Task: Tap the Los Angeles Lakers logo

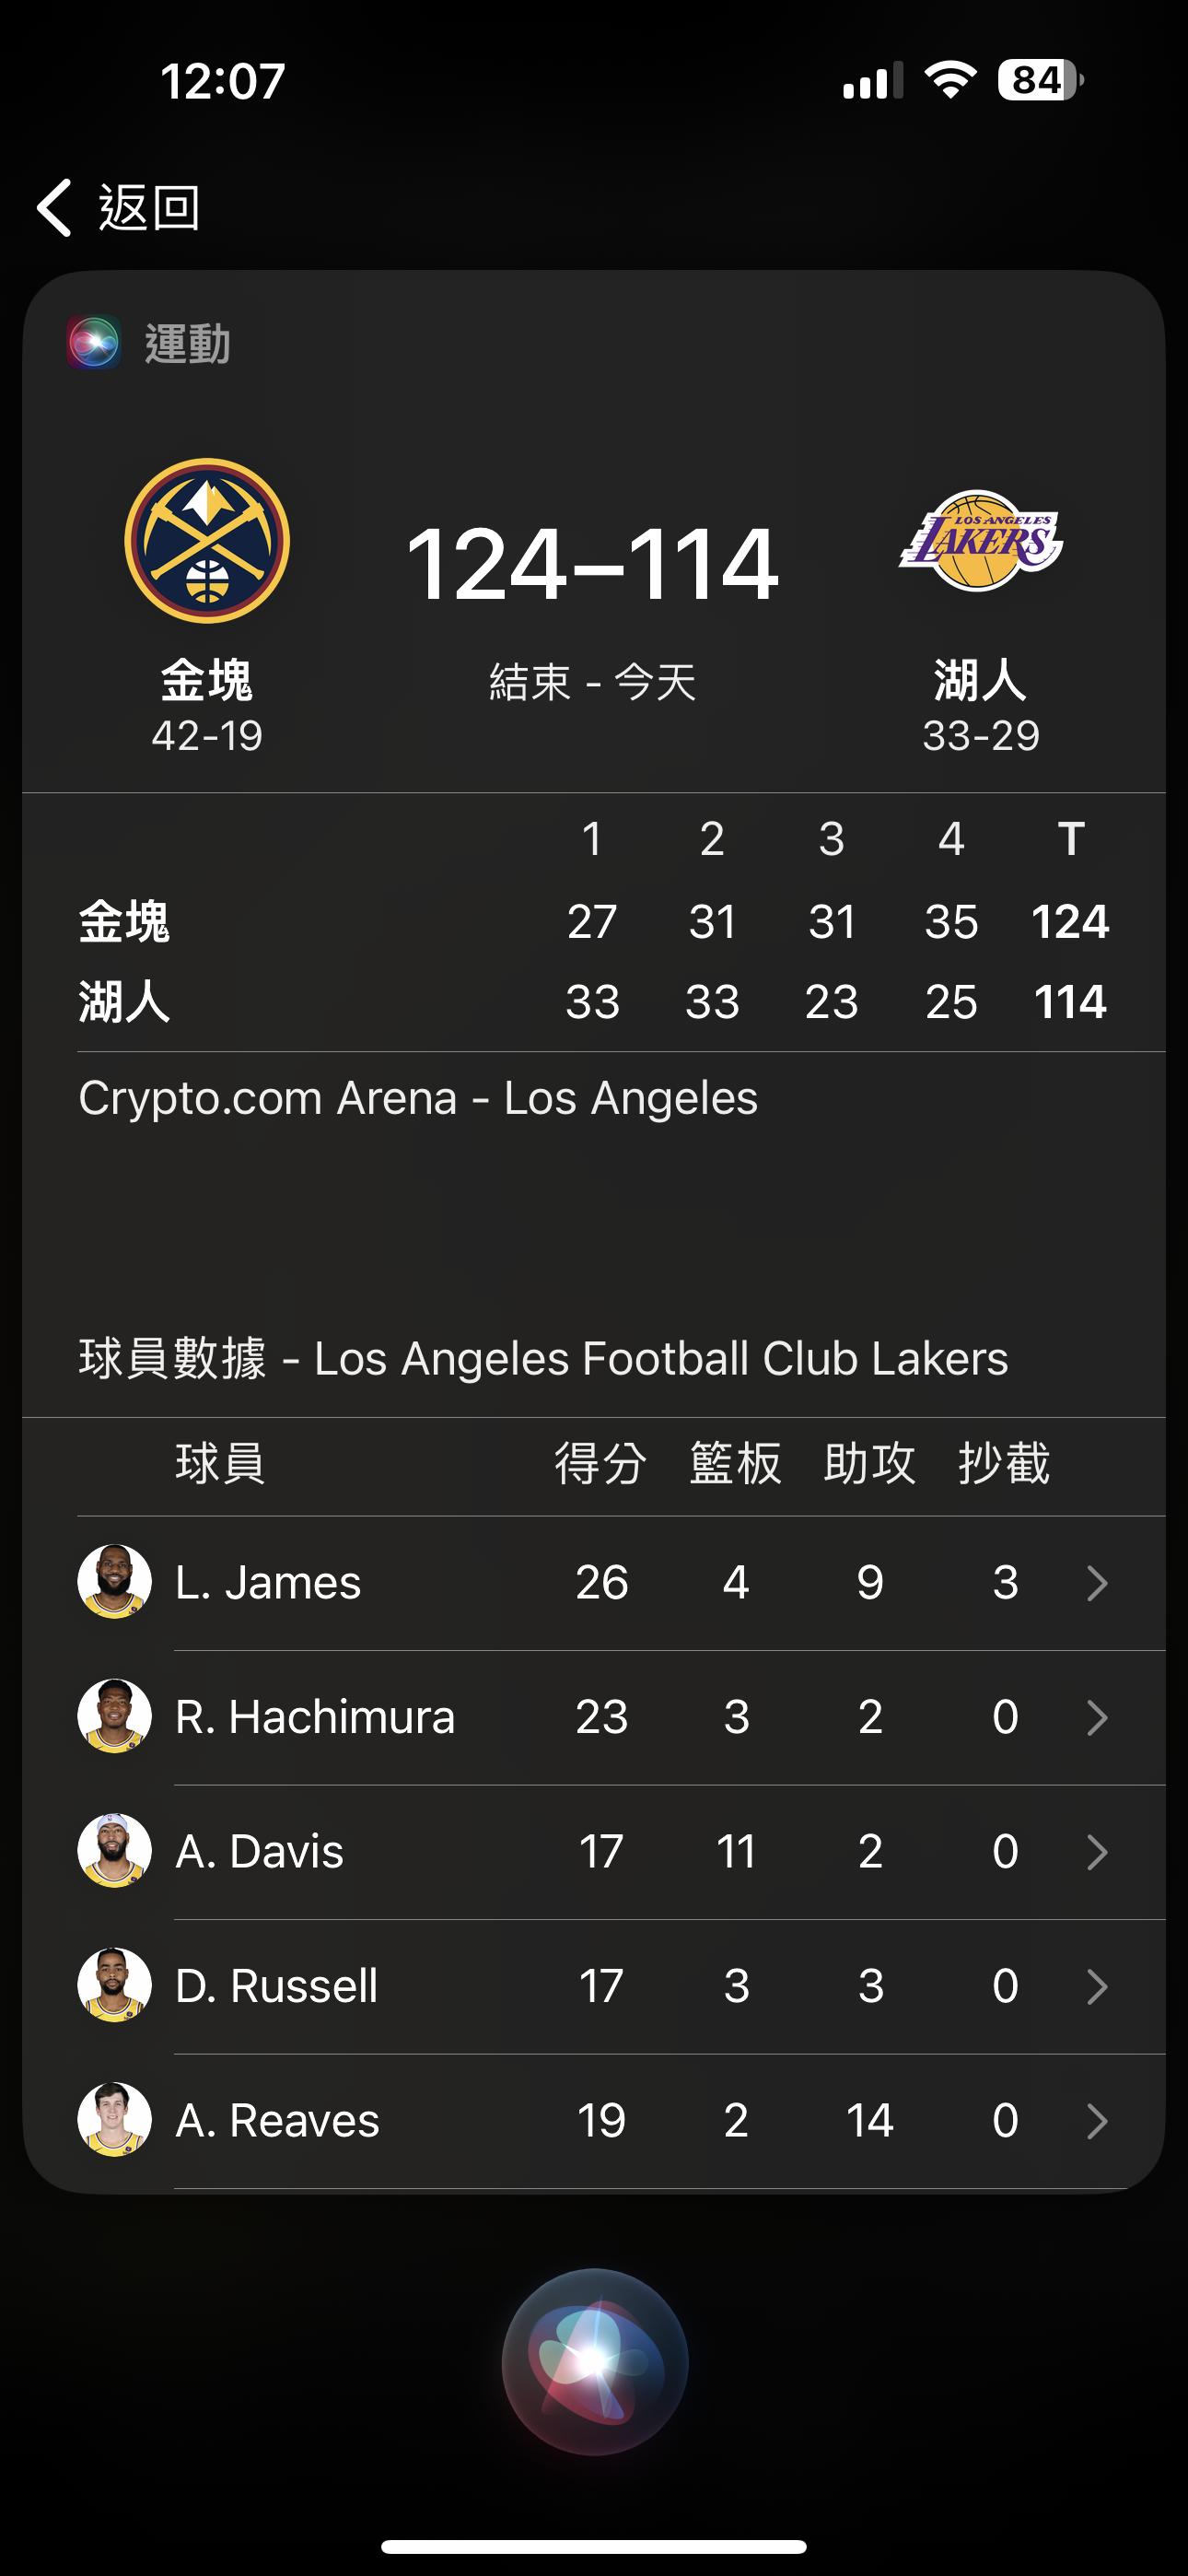Action: pyautogui.click(x=980, y=541)
